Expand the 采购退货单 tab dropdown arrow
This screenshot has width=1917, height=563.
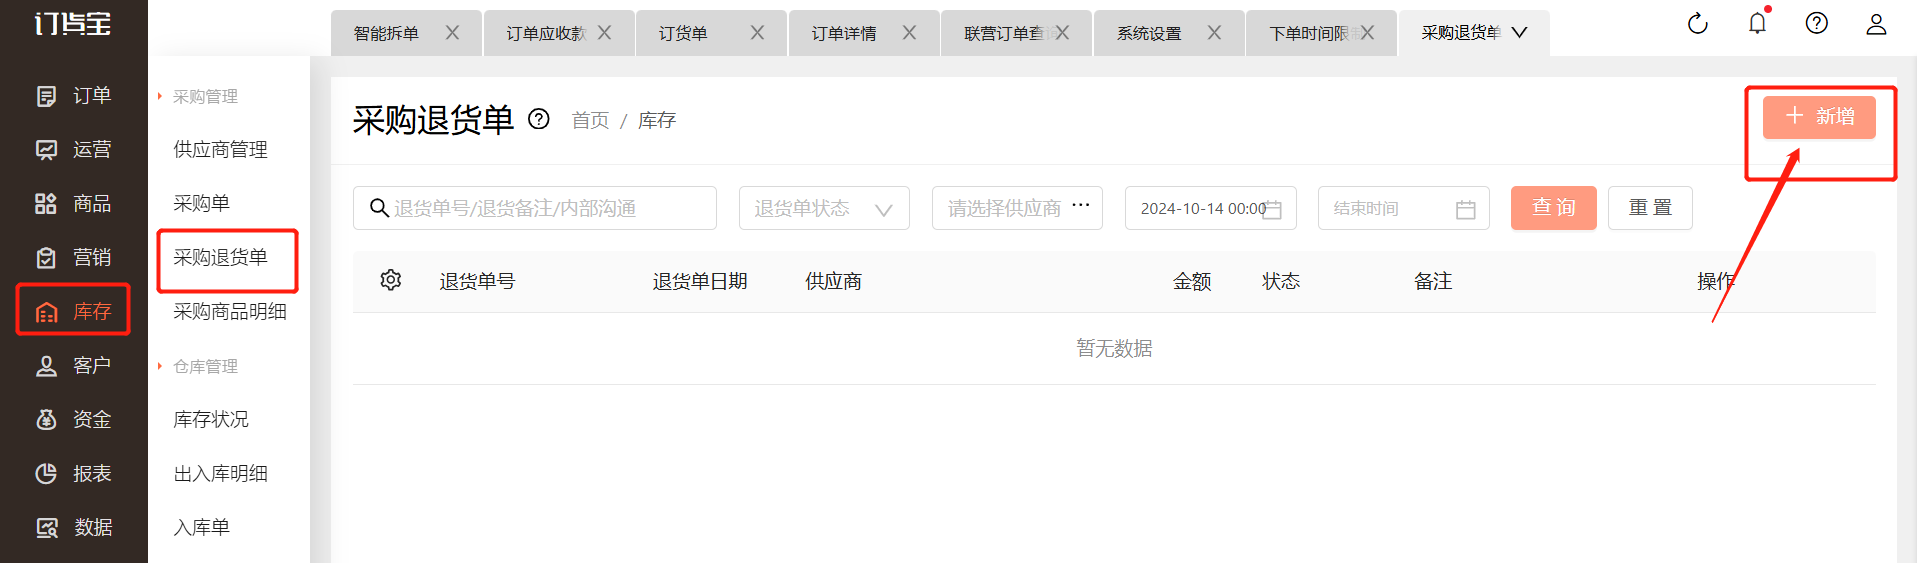[x=1519, y=33]
